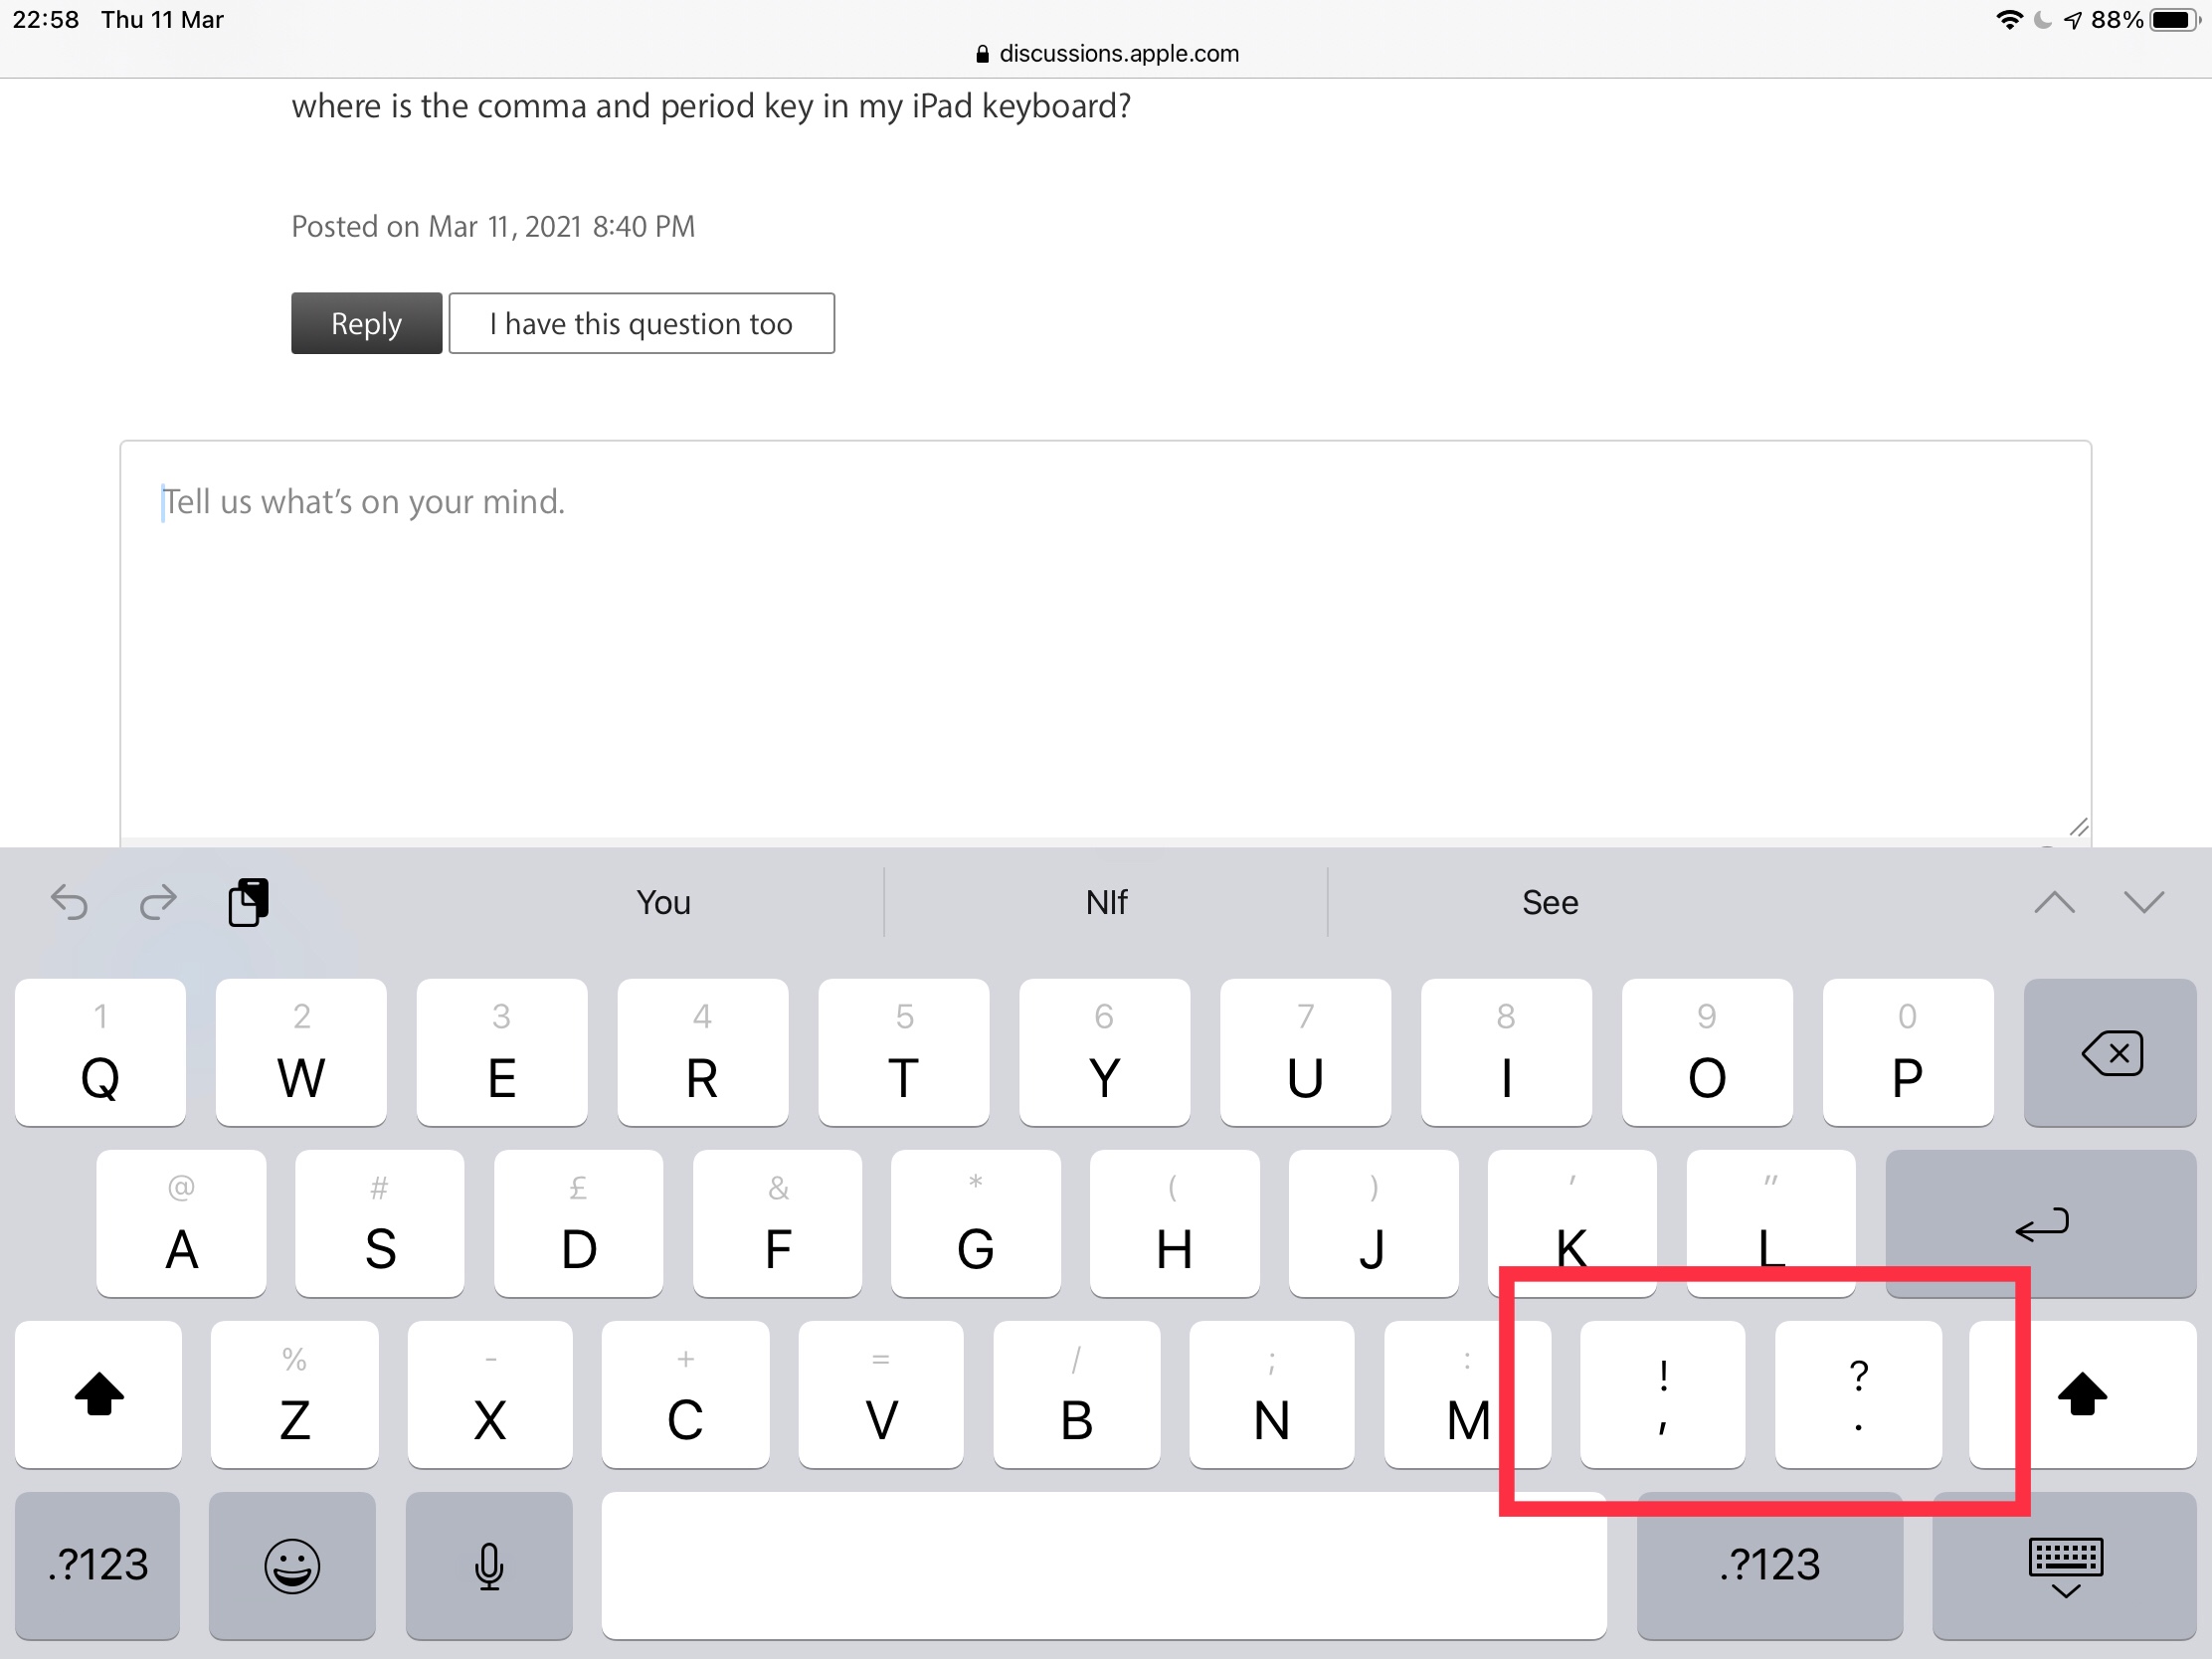This screenshot has width=2212, height=1659.
Task: Toggle Shift on the right side
Action: click(x=2085, y=1395)
